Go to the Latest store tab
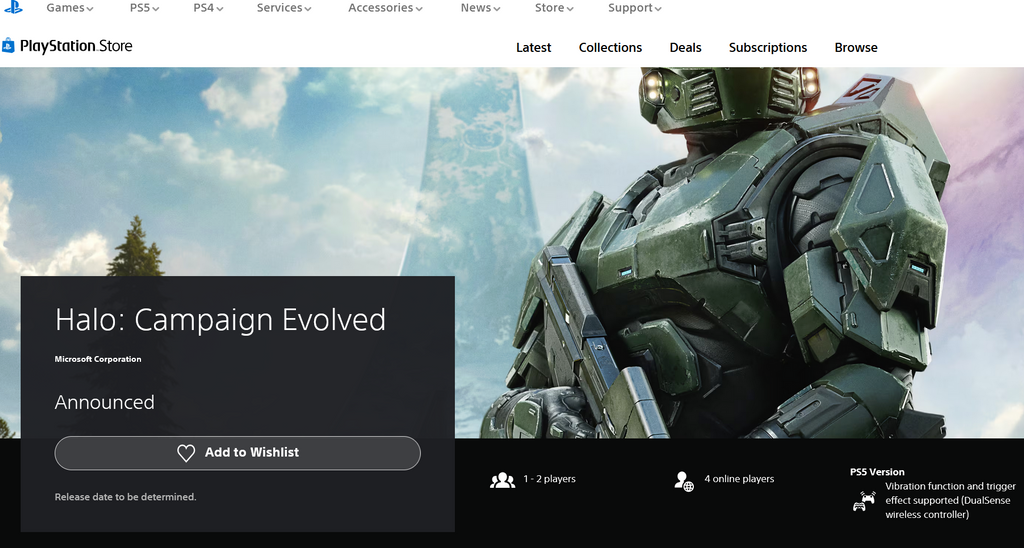Screen dimensions: 1024x548 coord(534,48)
